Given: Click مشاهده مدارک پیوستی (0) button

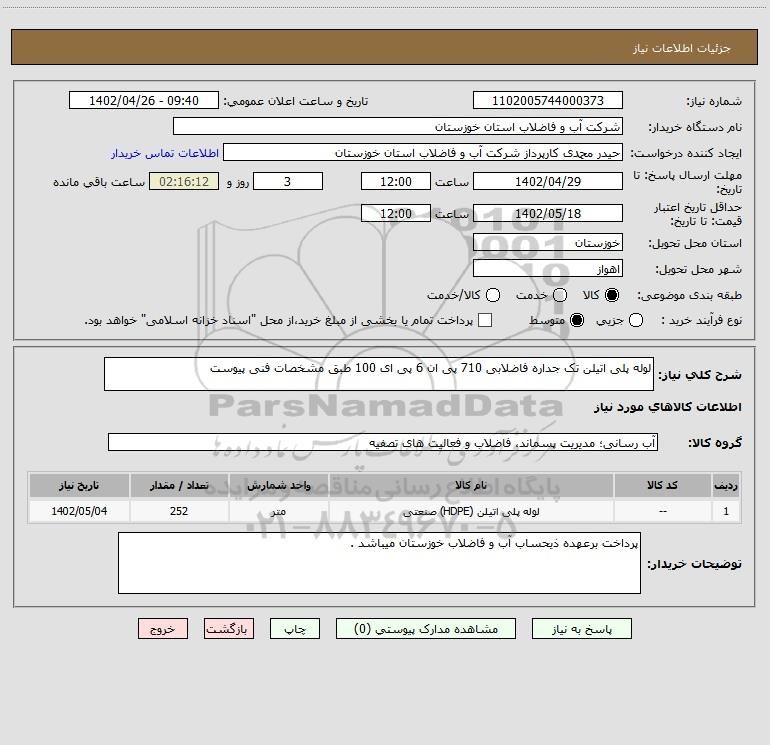Looking at the screenshot, I should (426, 629).
